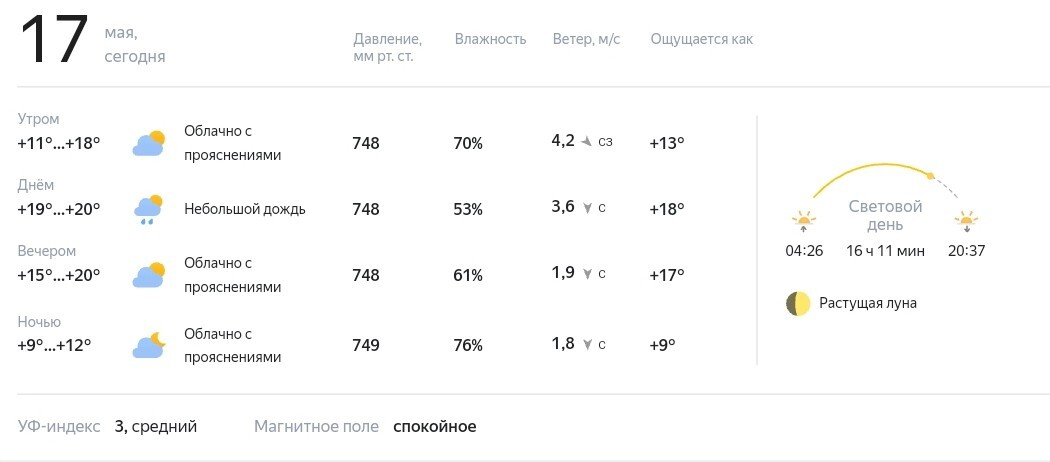Screen dimensions: 1050x462
Task: Click the night cloud with moon icon
Action: click(x=149, y=345)
